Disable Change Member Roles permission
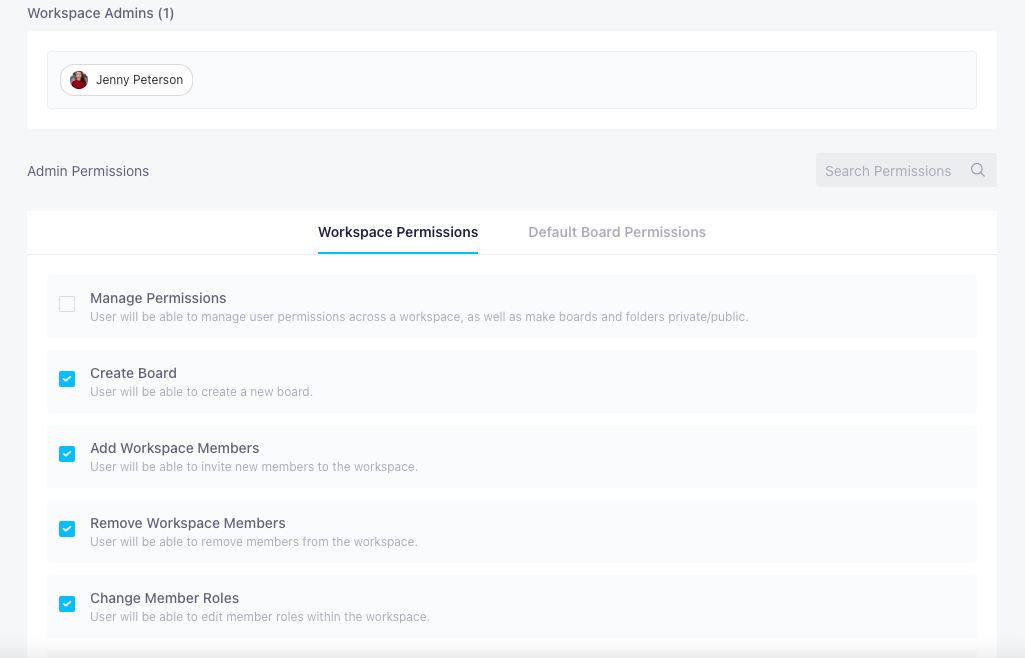This screenshot has height=658, width=1025. coord(67,604)
